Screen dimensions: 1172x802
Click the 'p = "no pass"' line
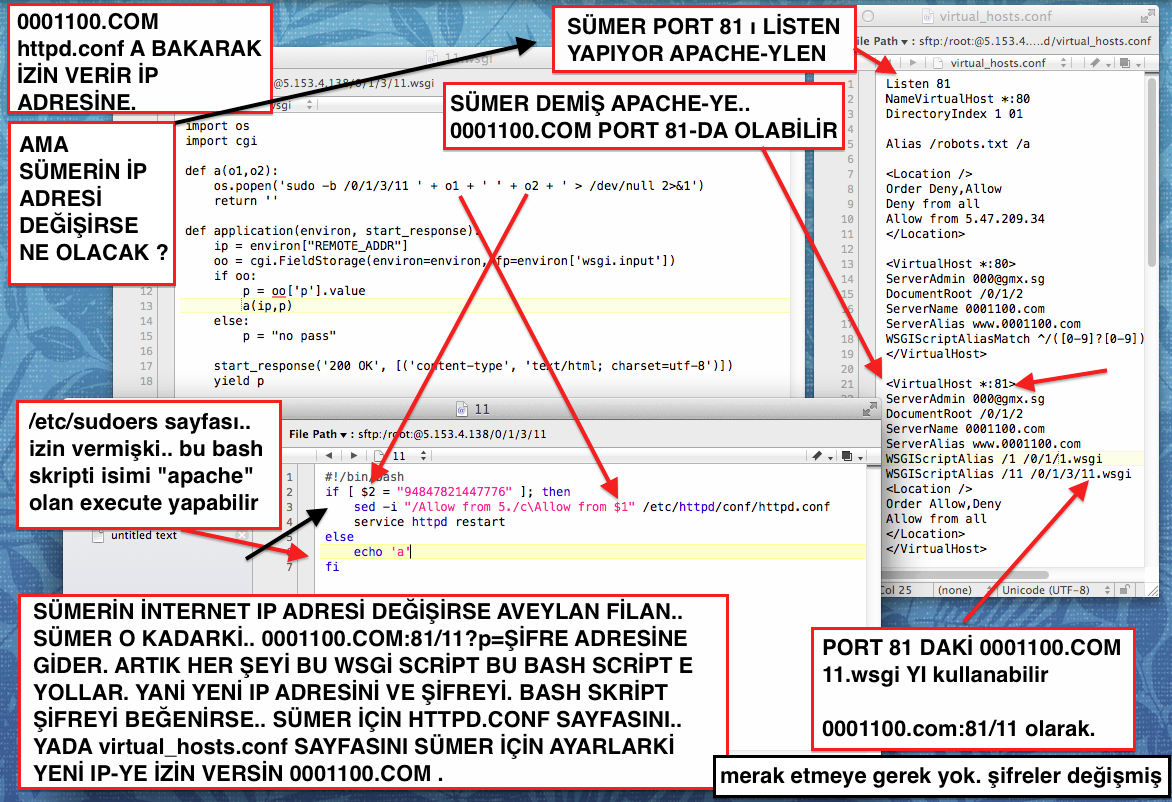pyautogui.click(x=289, y=336)
